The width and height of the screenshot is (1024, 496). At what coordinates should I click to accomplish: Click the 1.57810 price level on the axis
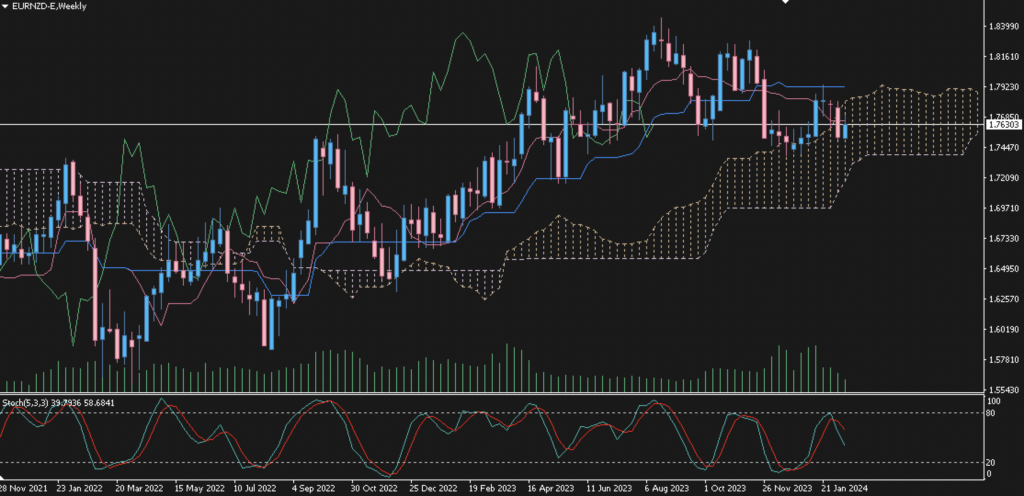point(1003,360)
